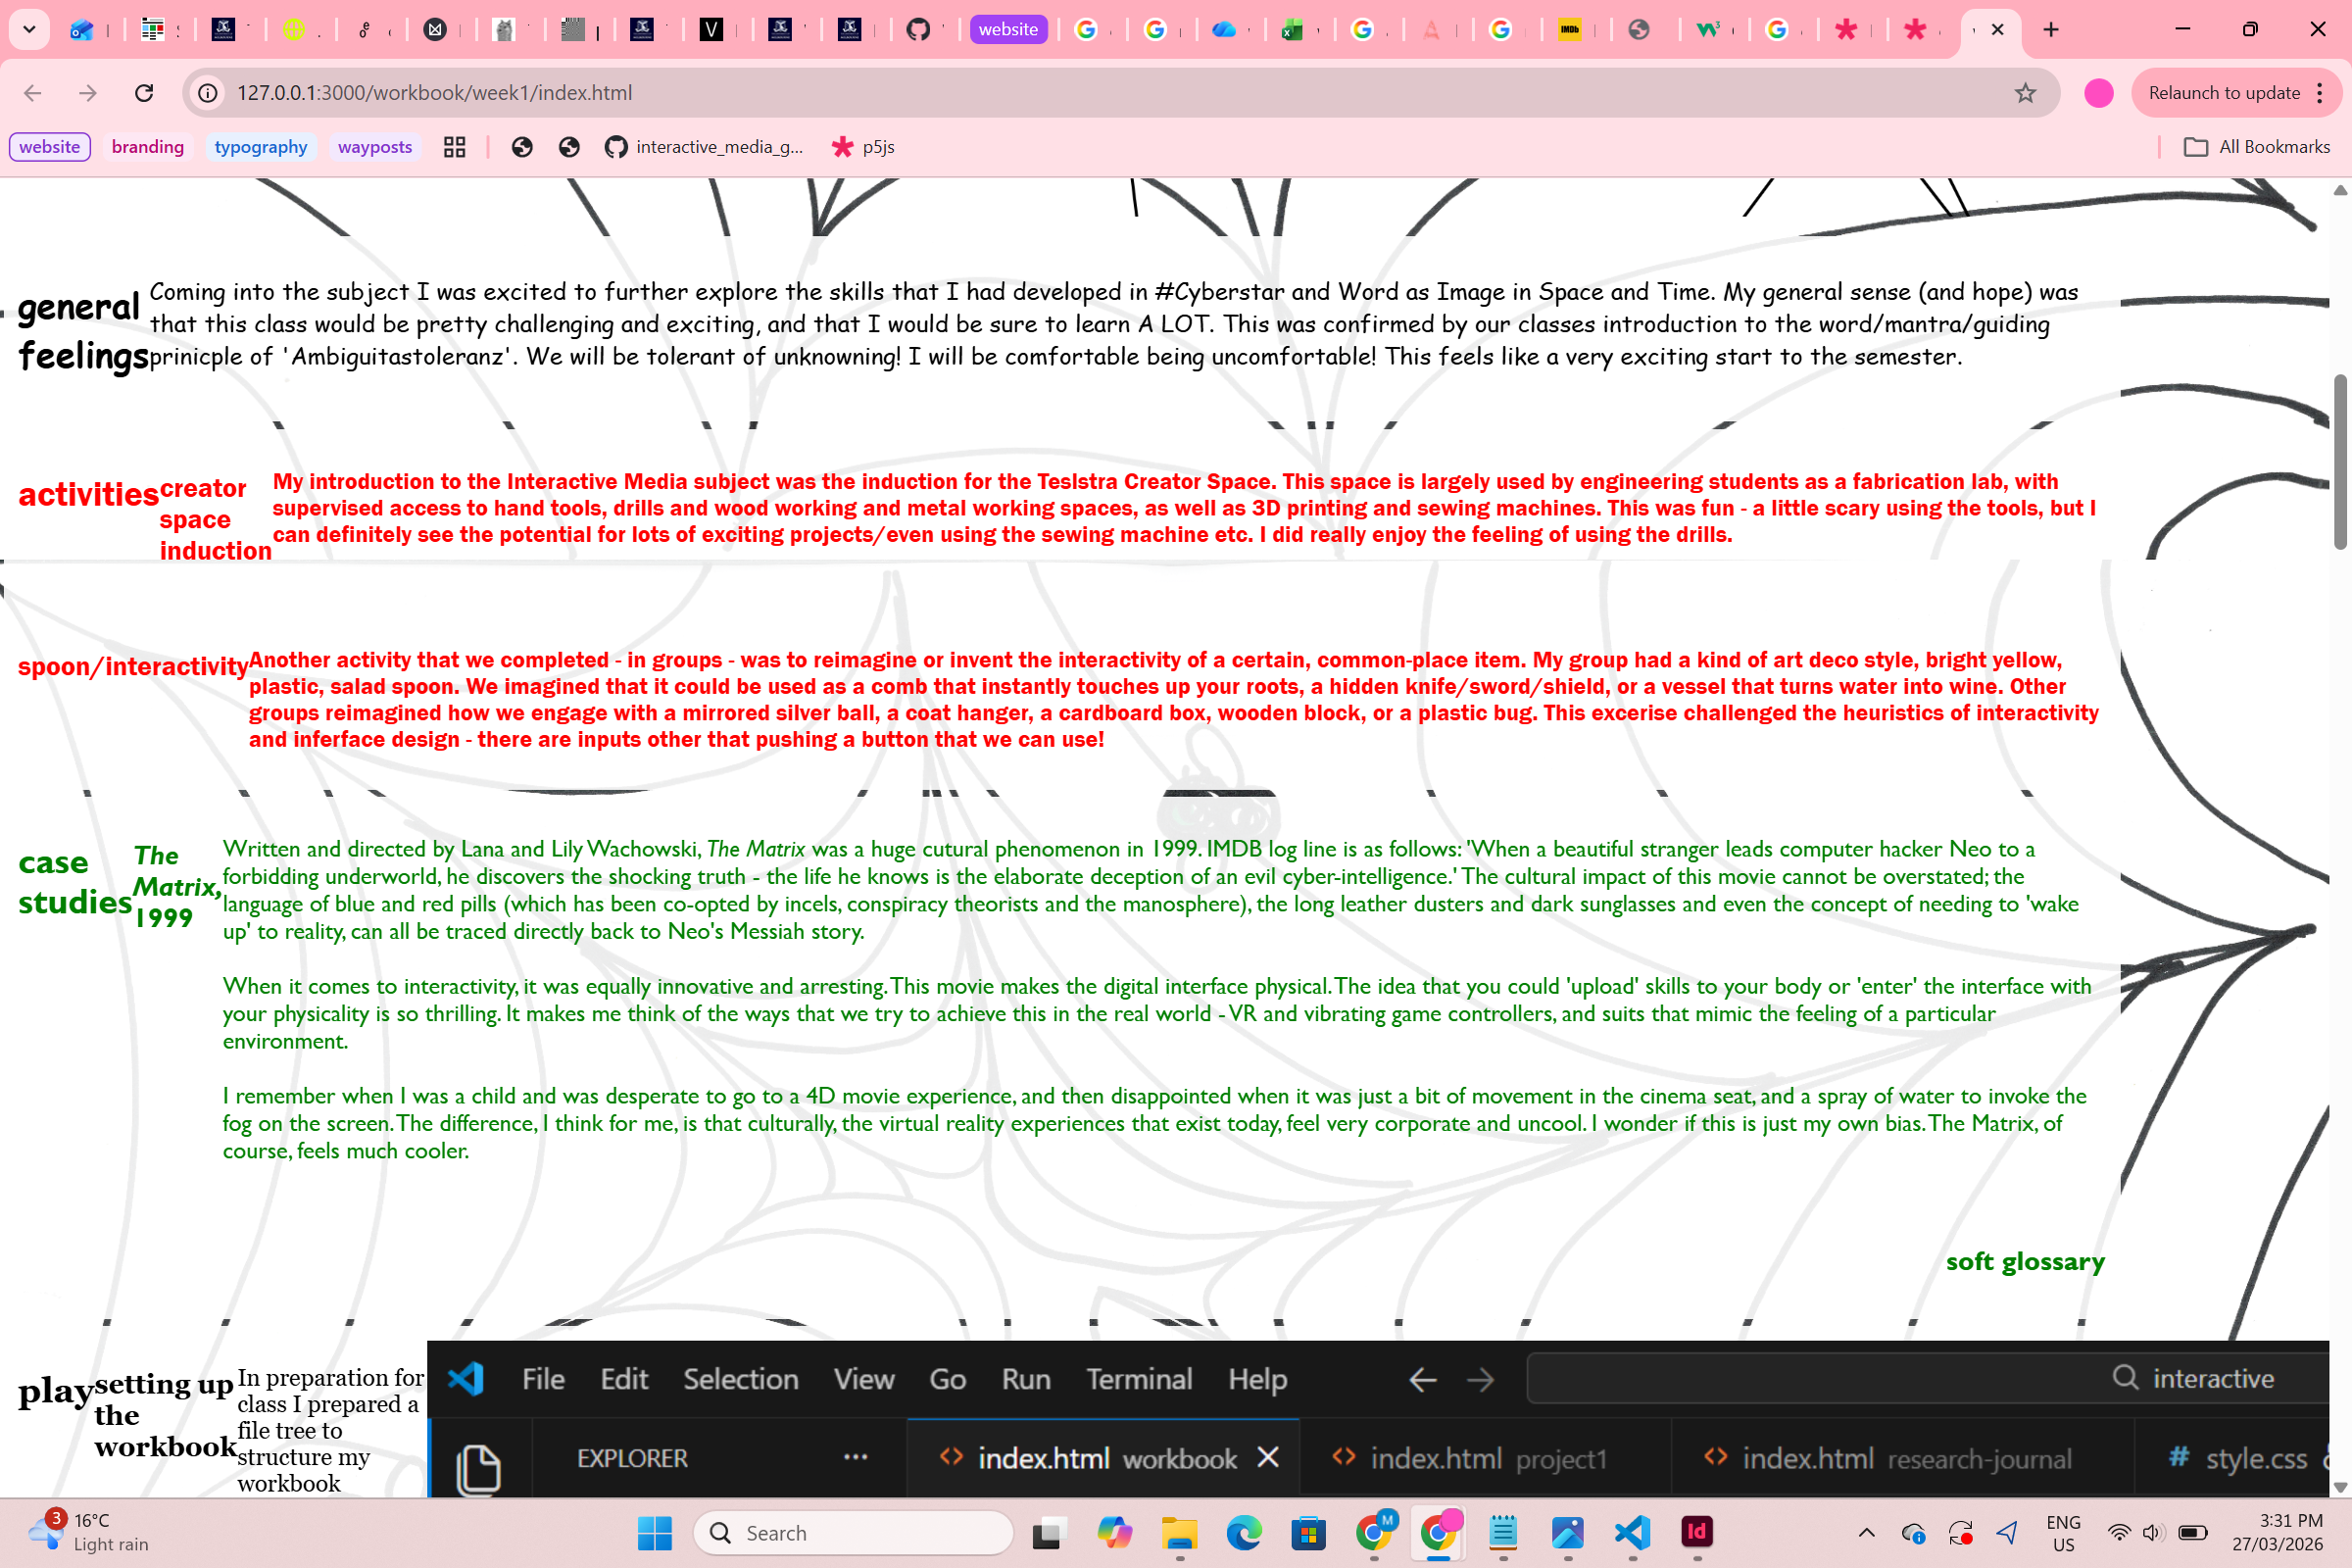The width and height of the screenshot is (2352, 1568).
Task: Open the search tabs dropdown chevron
Action: 29,30
